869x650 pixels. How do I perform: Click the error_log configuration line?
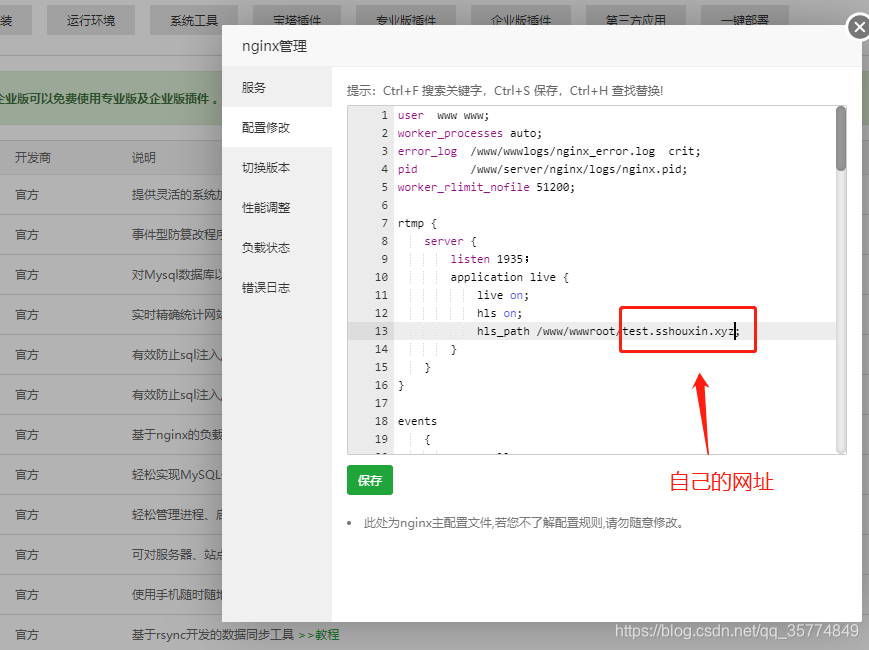[549, 151]
